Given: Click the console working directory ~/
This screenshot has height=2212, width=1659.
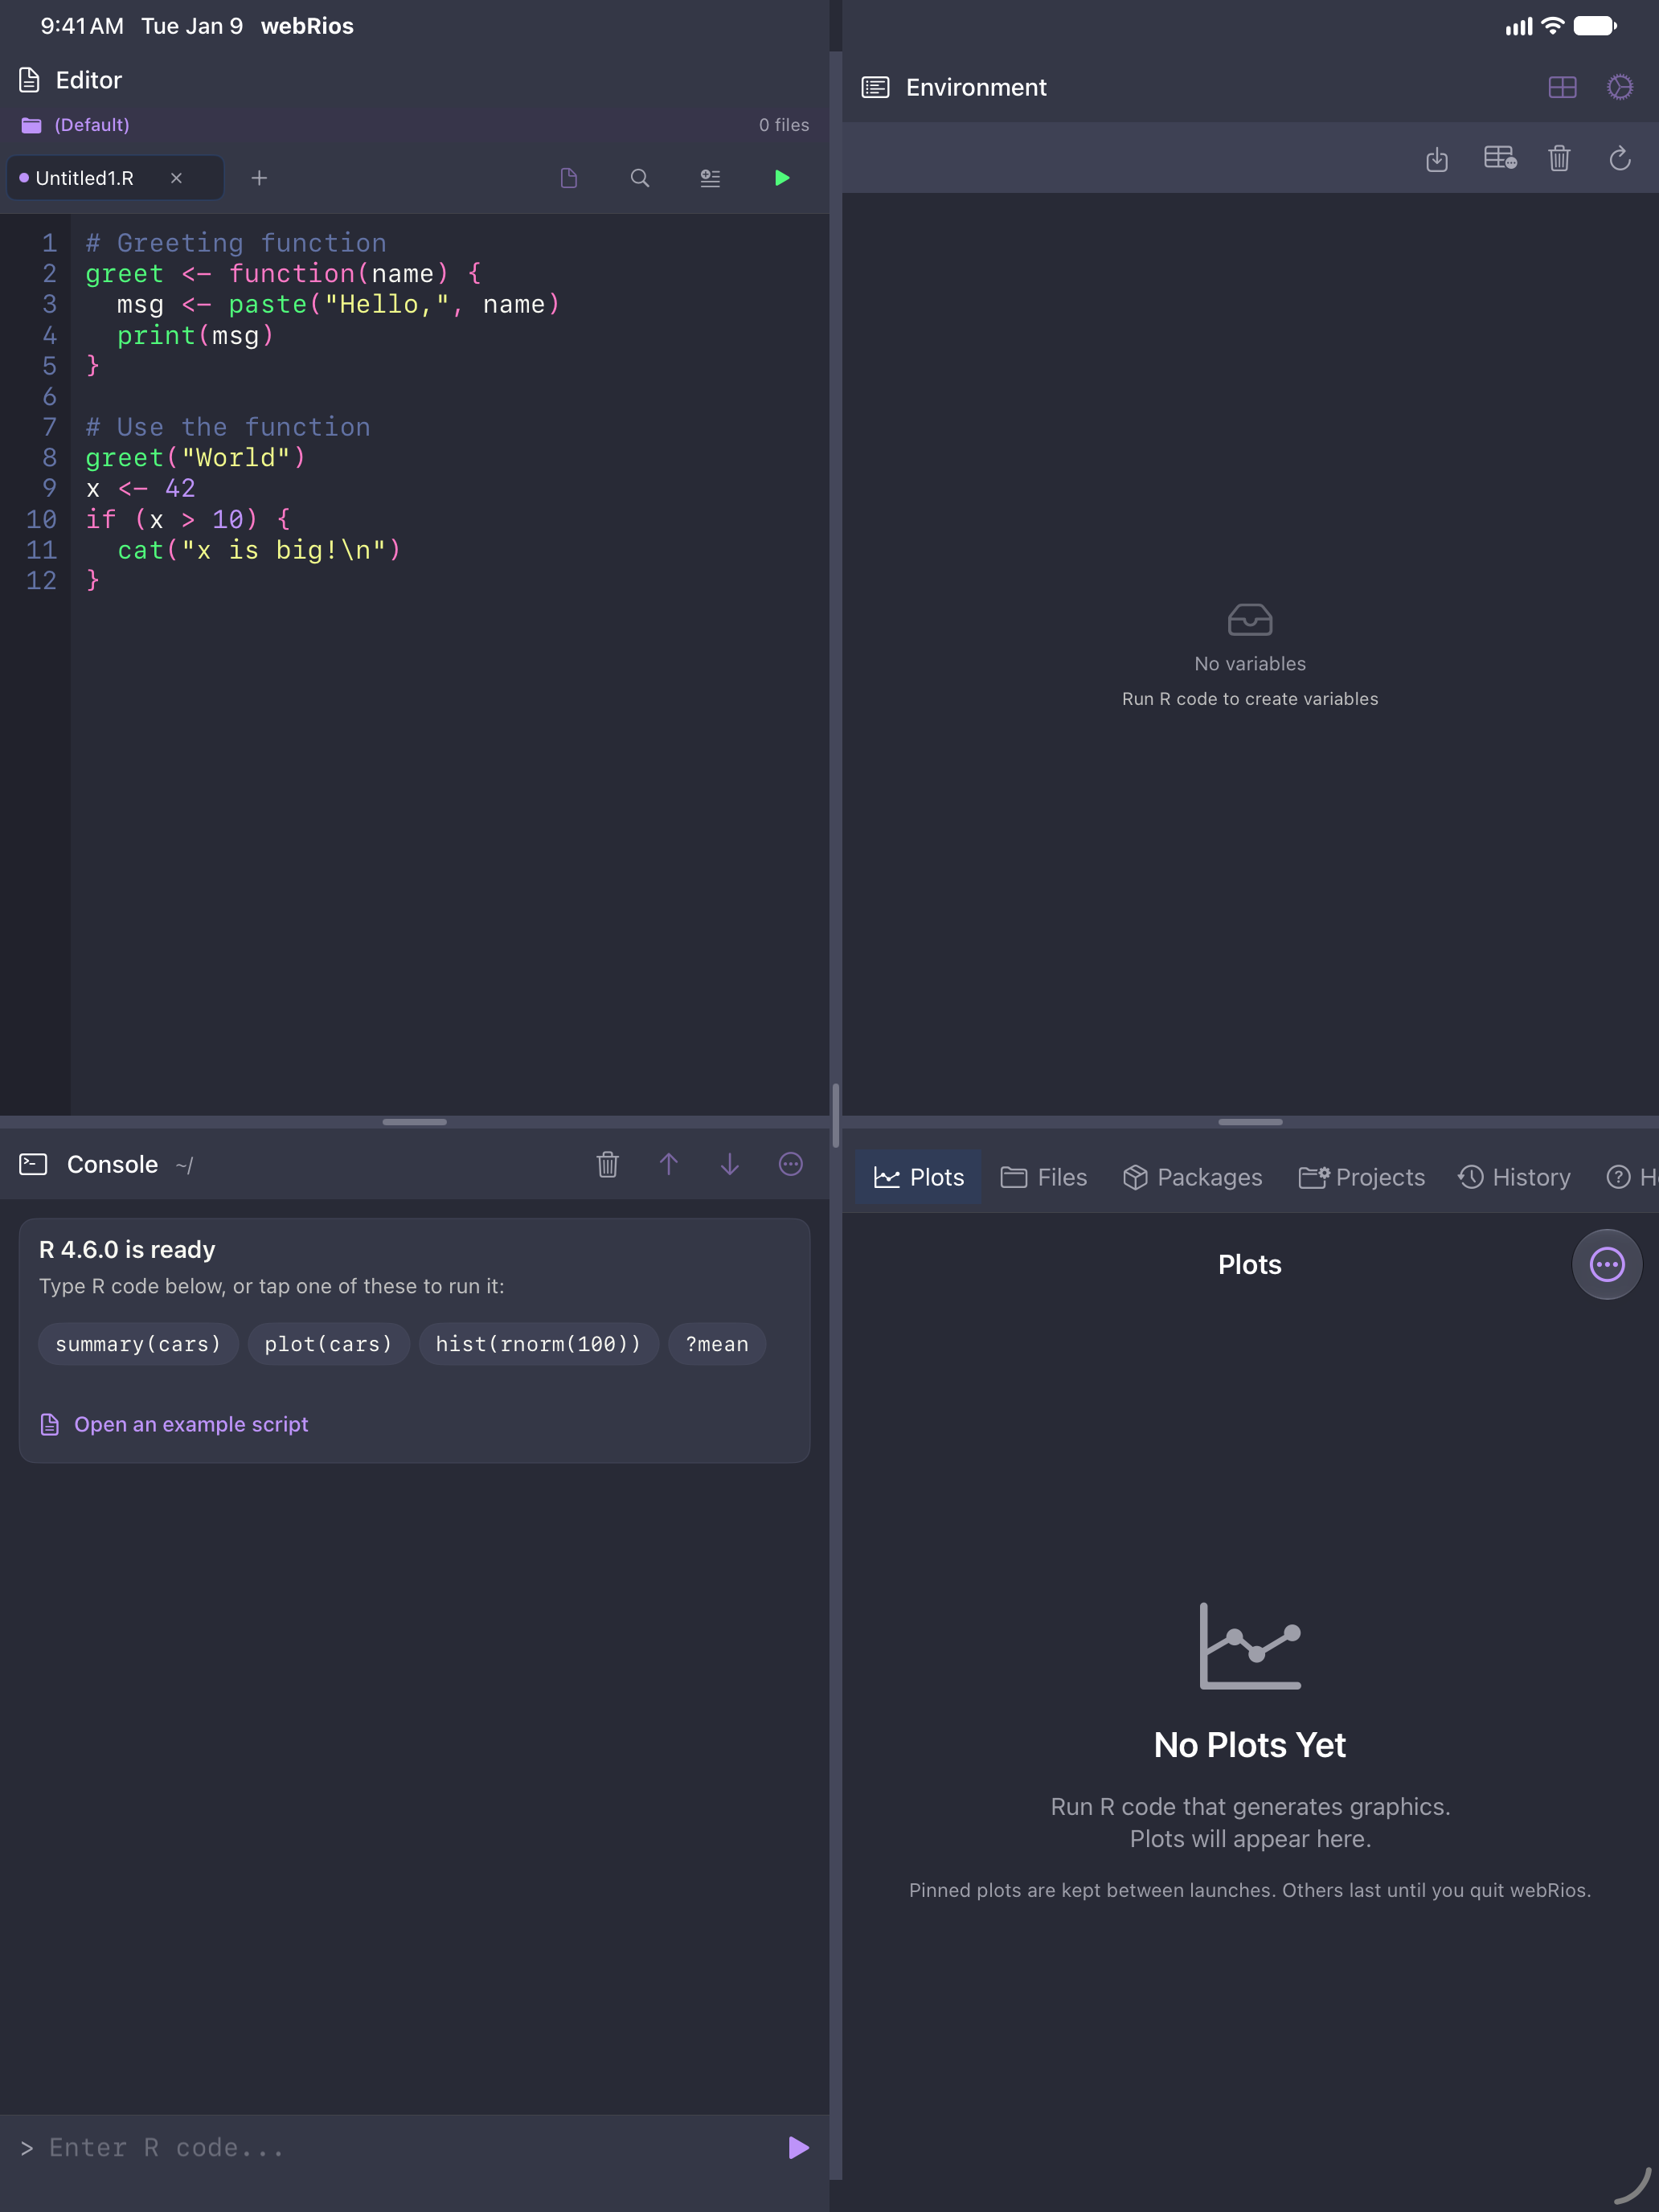Looking at the screenshot, I should pos(184,1165).
